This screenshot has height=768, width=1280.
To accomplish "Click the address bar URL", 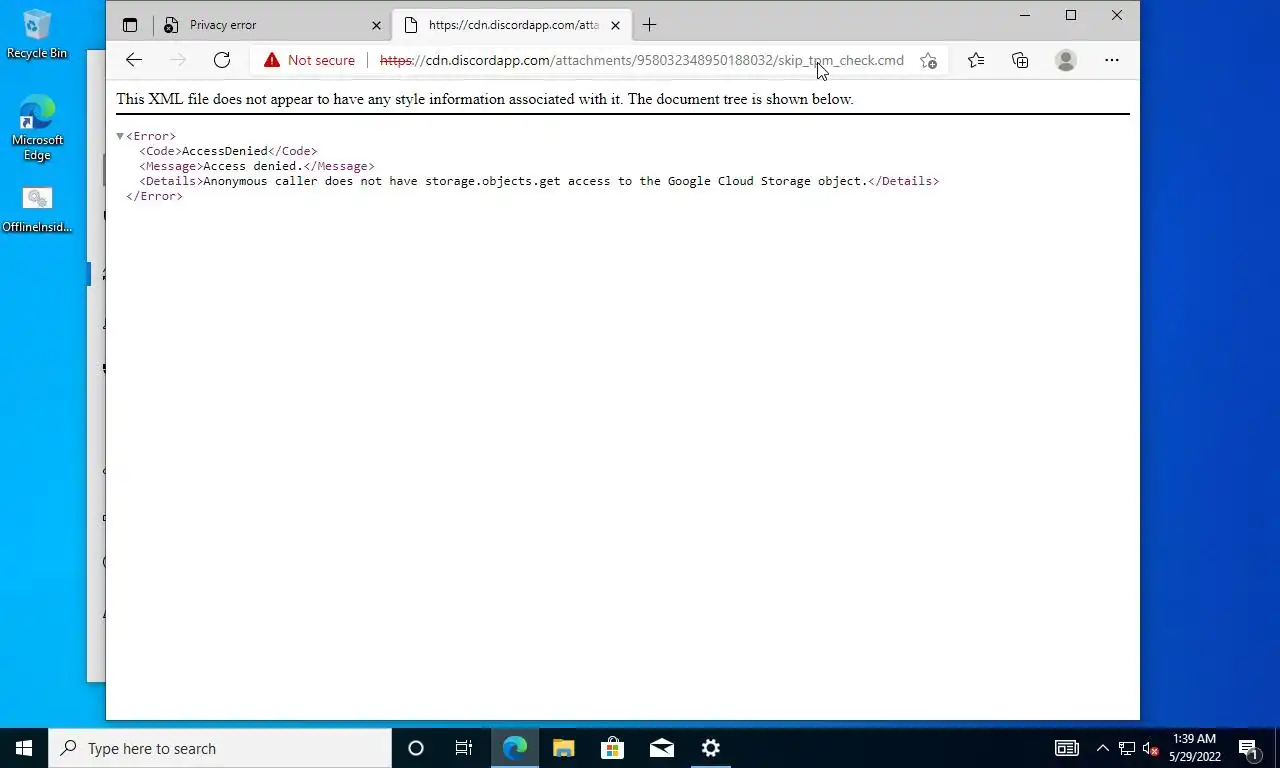I will pos(642,60).
